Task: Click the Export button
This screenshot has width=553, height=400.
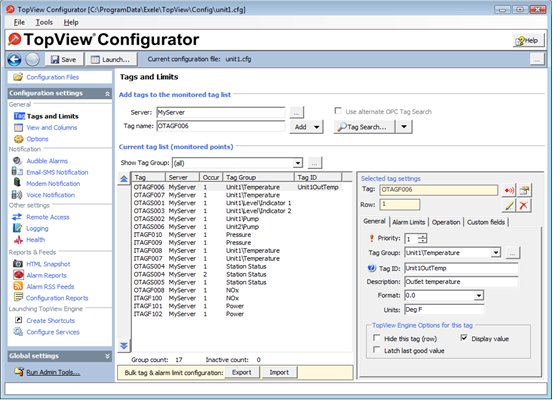Action: pos(242,372)
